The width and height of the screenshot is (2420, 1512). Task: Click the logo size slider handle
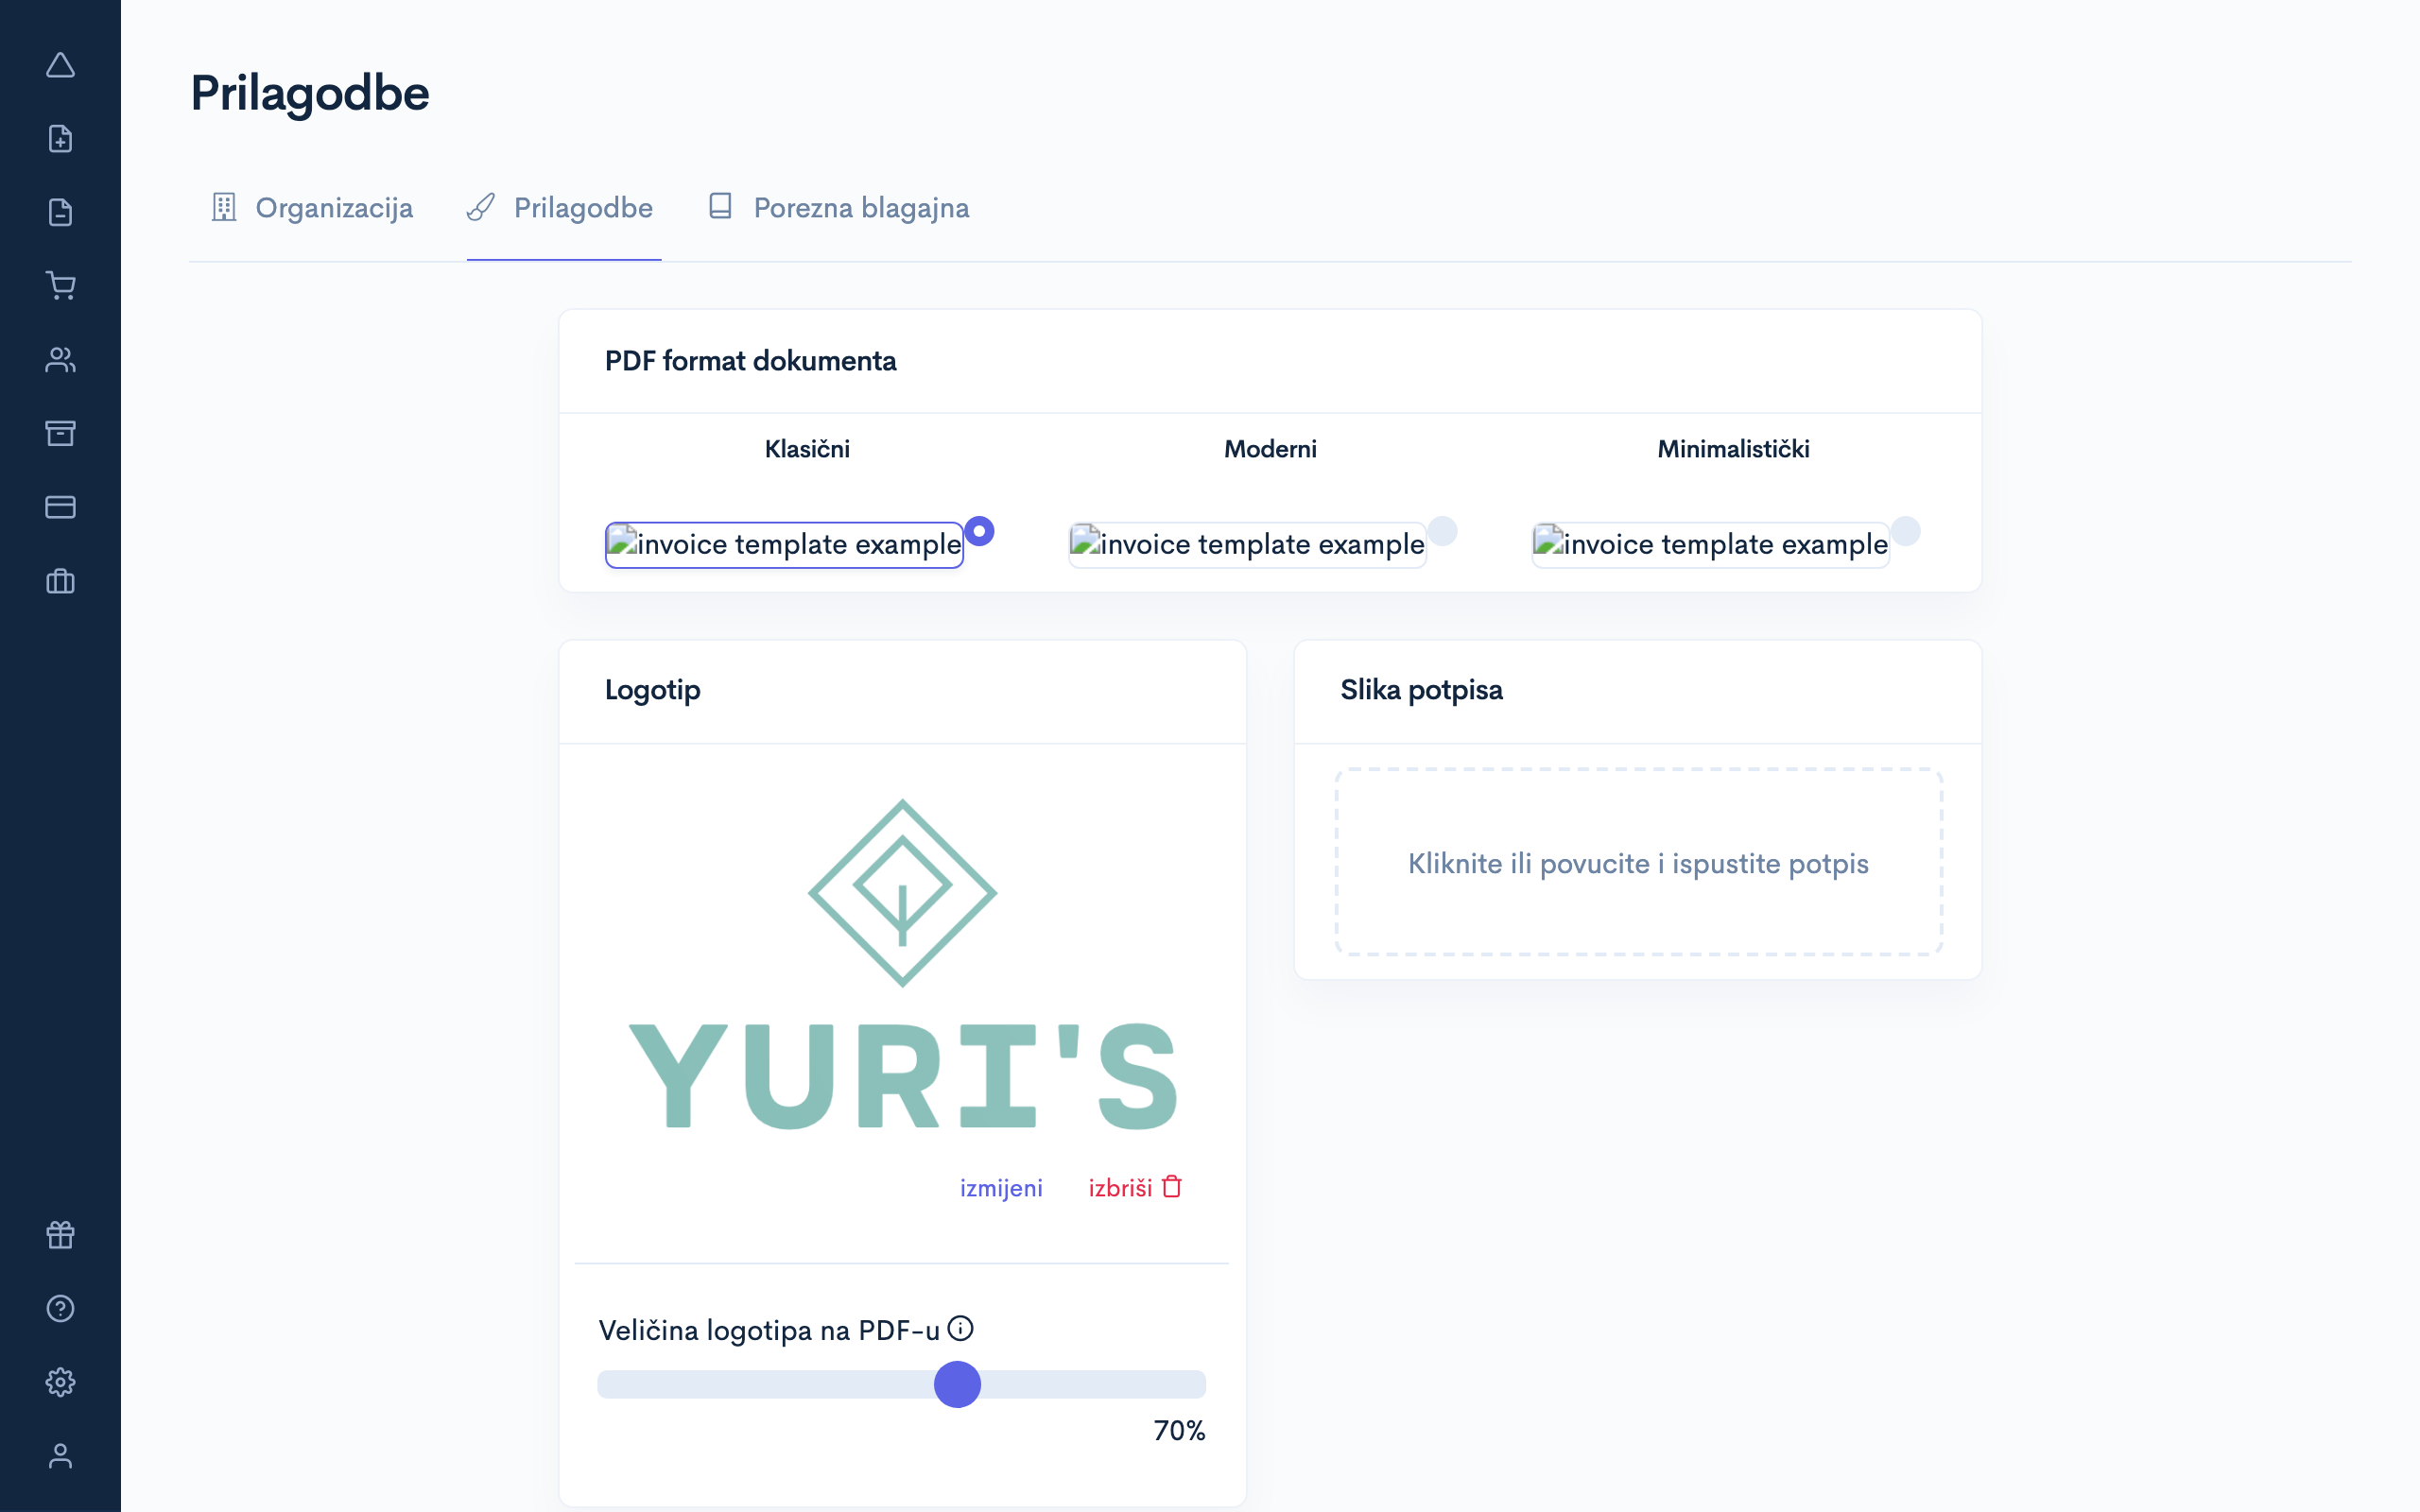957,1384
